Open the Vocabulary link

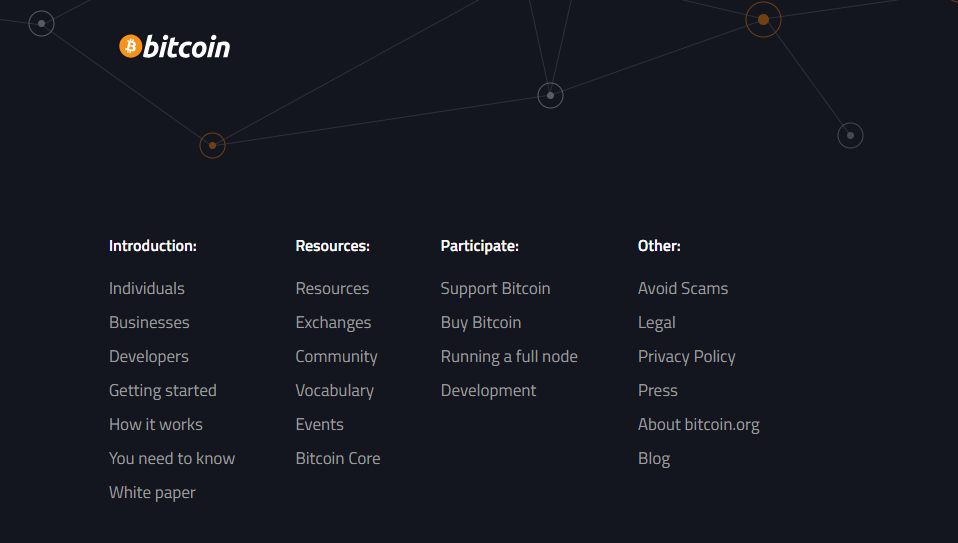click(334, 390)
